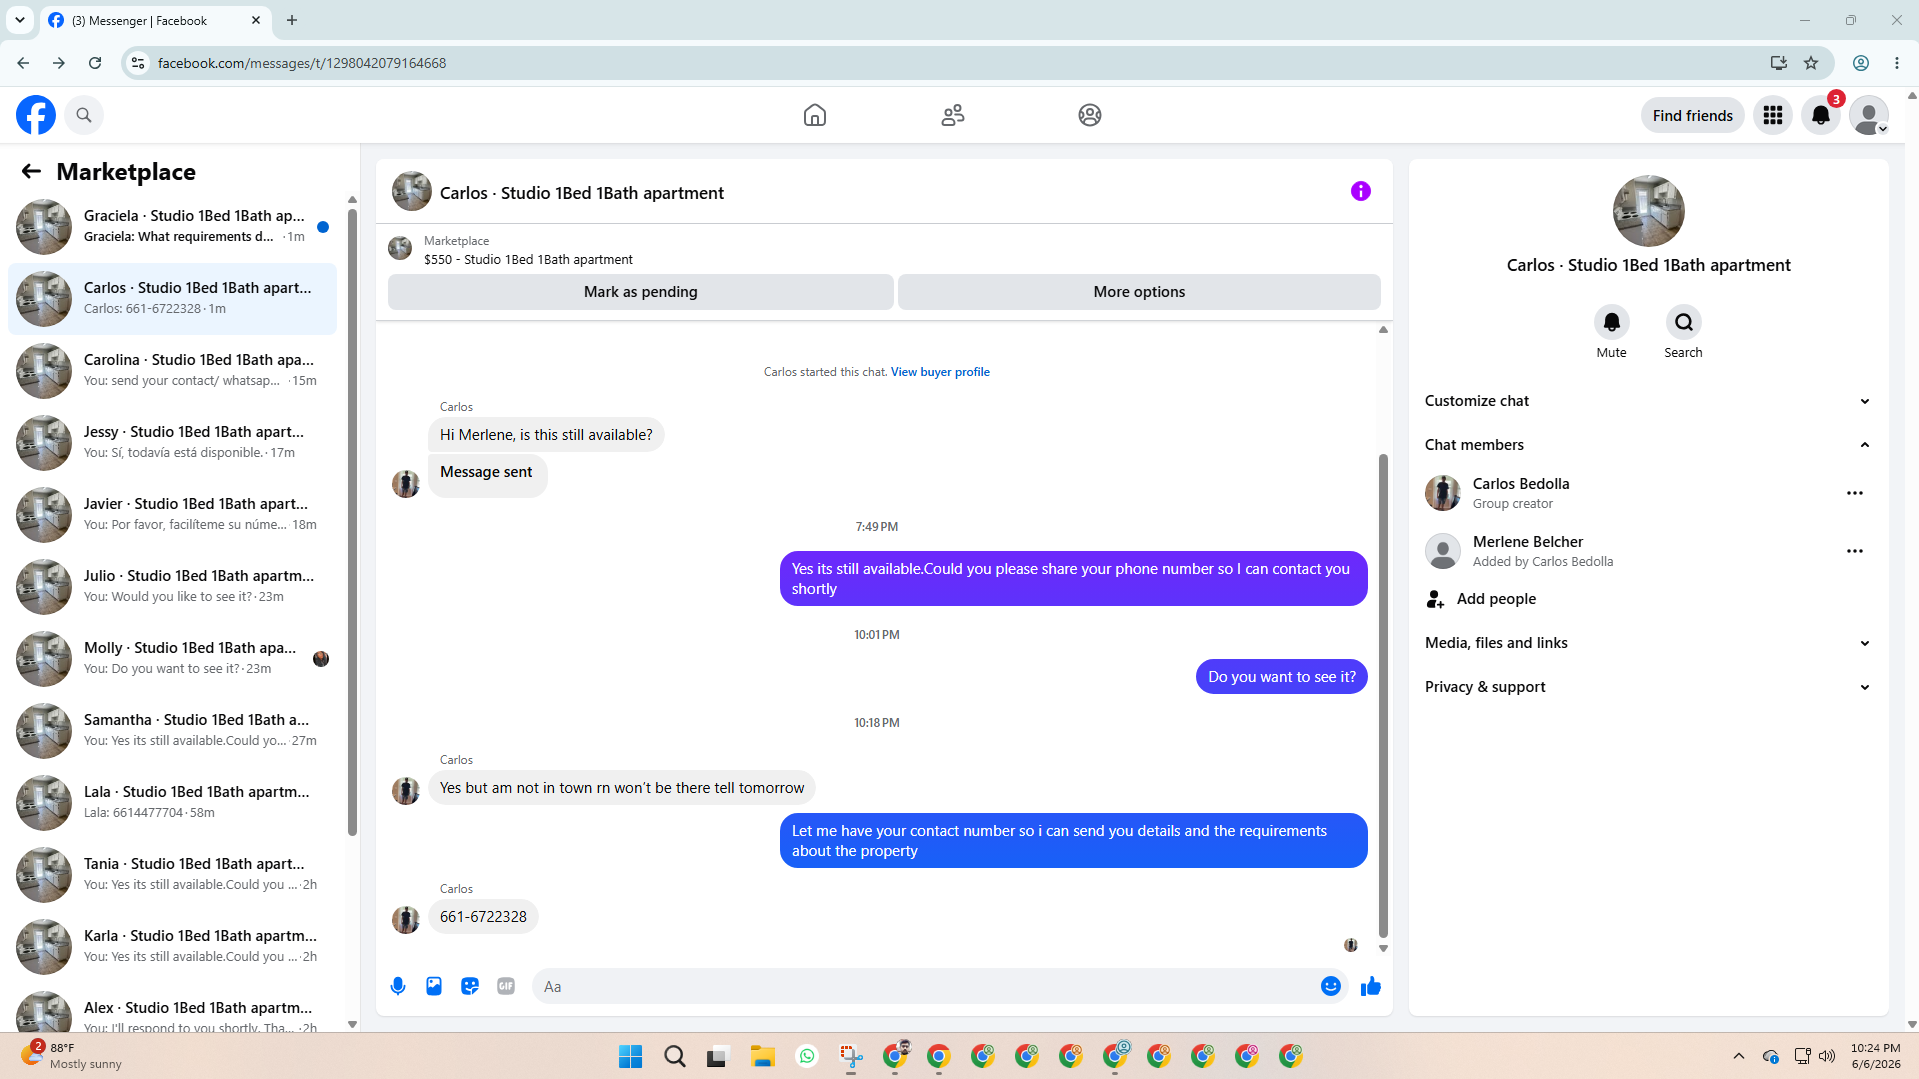Open the notifications bell

1821,115
